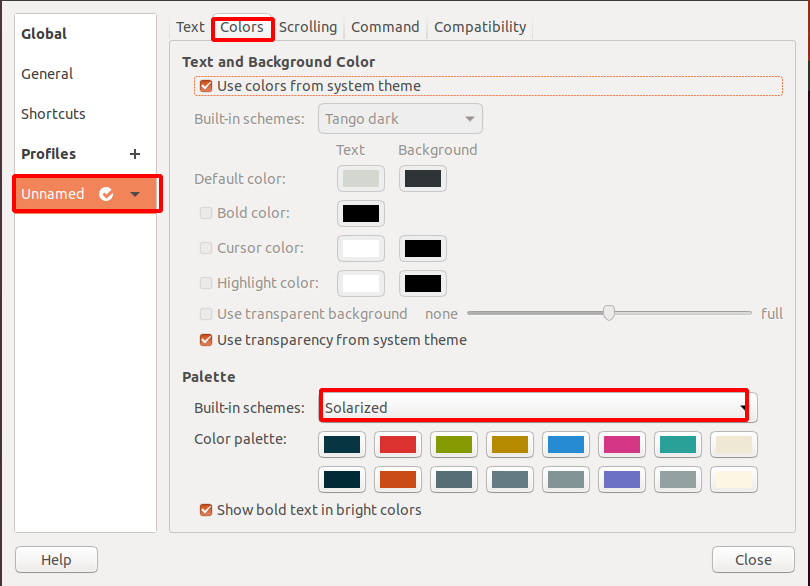Click the Close button
Viewport: 810px width, 586px height.
(x=752, y=559)
